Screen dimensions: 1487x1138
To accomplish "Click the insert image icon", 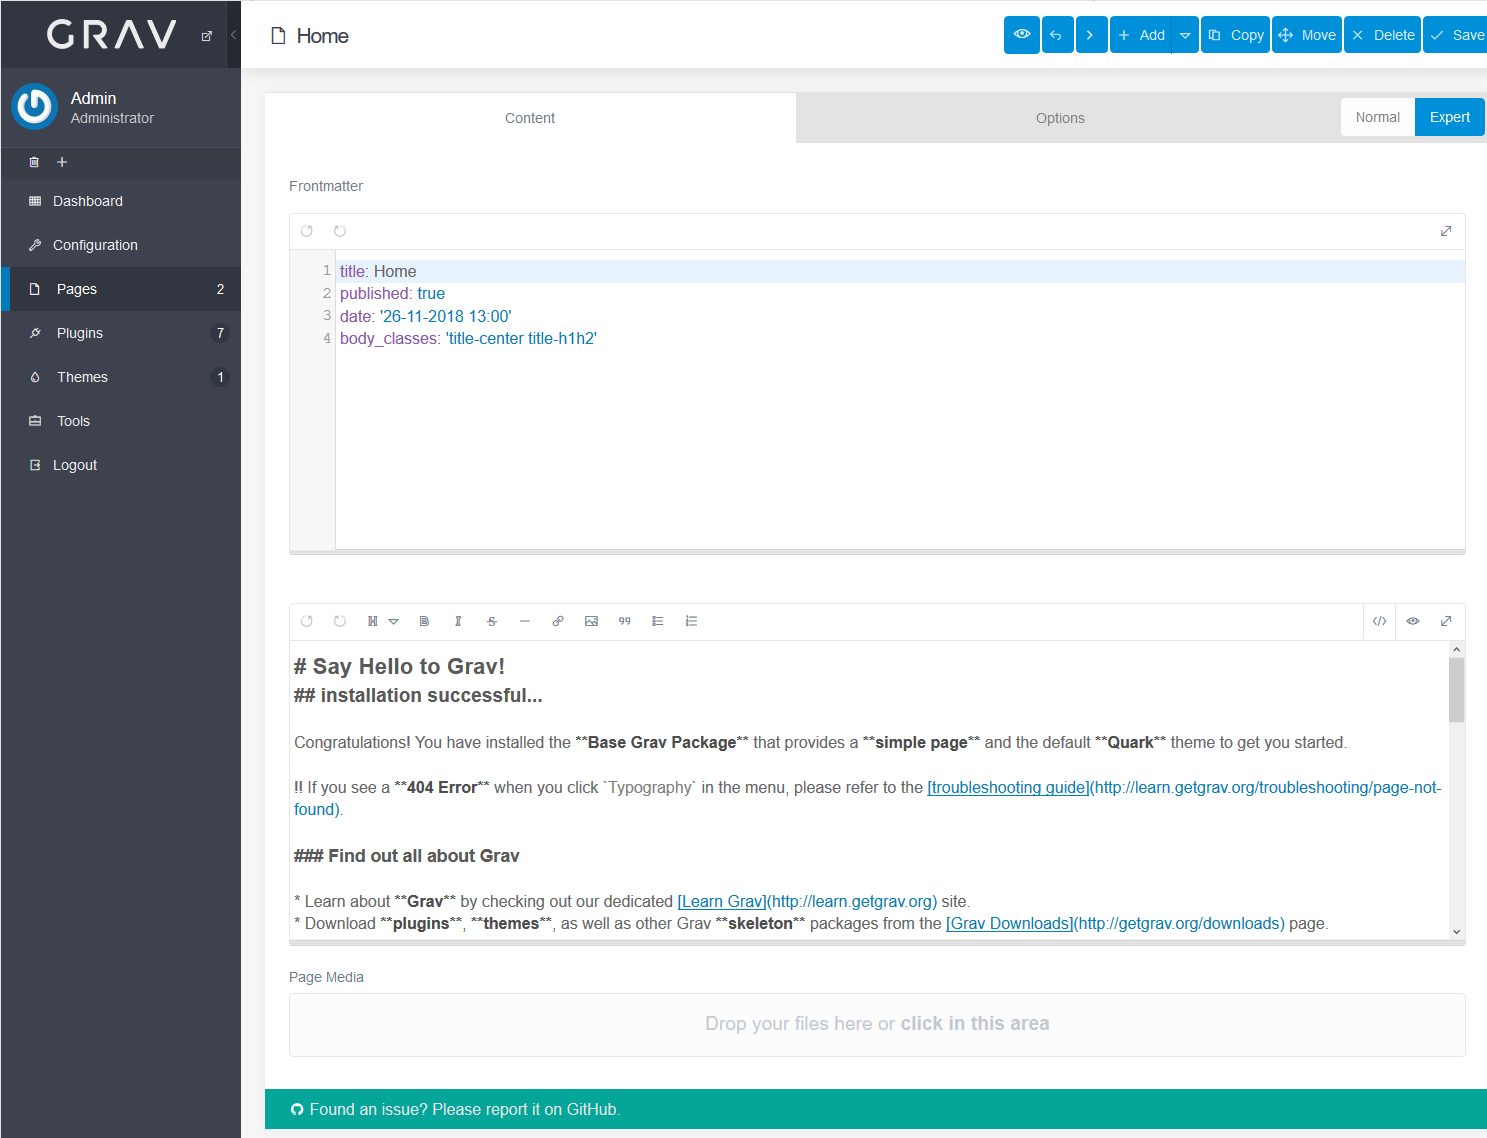I will point(591,621).
